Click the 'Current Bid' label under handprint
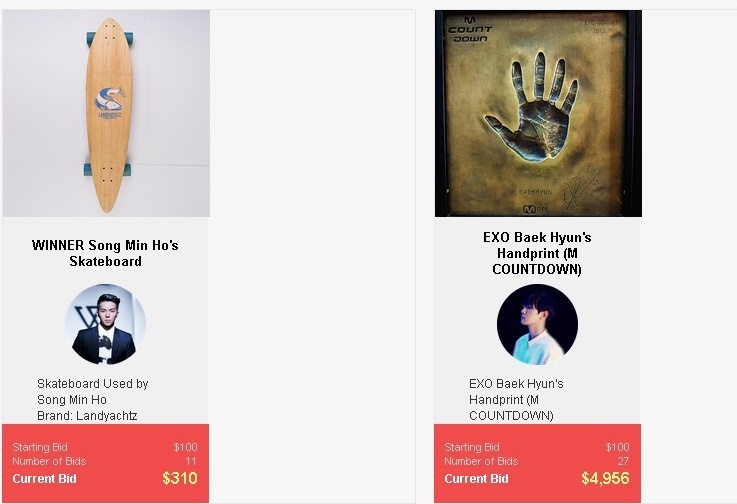 click(477, 479)
